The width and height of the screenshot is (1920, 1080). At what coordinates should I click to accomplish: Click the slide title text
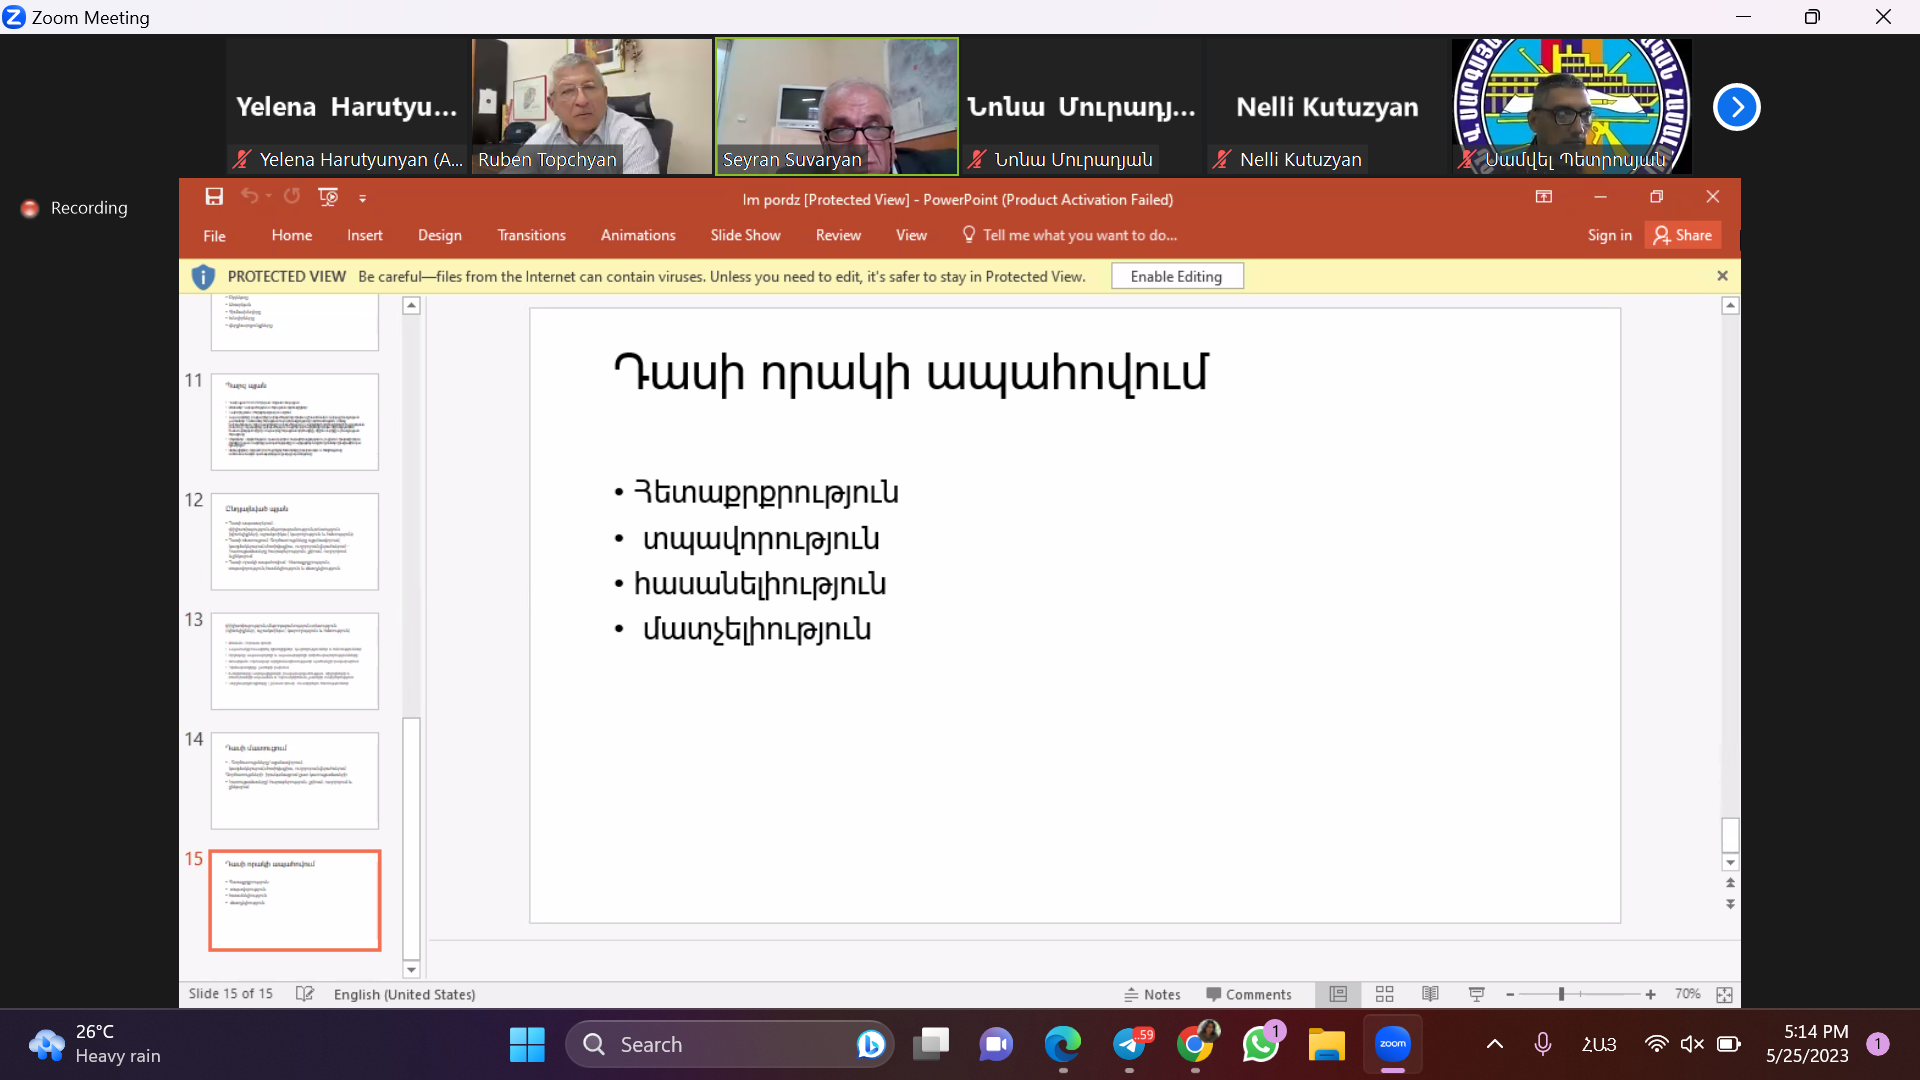coord(911,373)
